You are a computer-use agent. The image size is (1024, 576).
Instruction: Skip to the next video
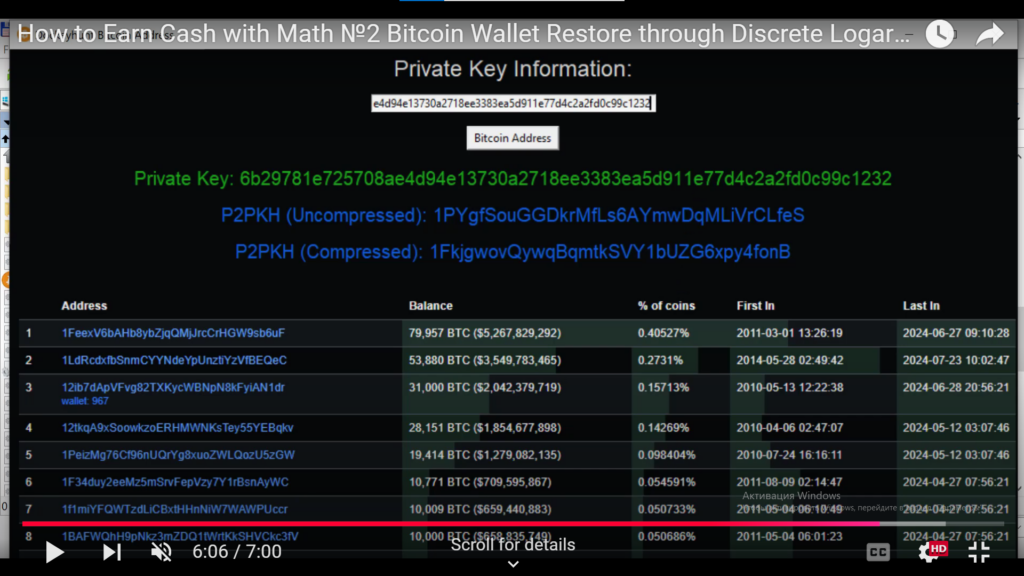[x=112, y=552]
